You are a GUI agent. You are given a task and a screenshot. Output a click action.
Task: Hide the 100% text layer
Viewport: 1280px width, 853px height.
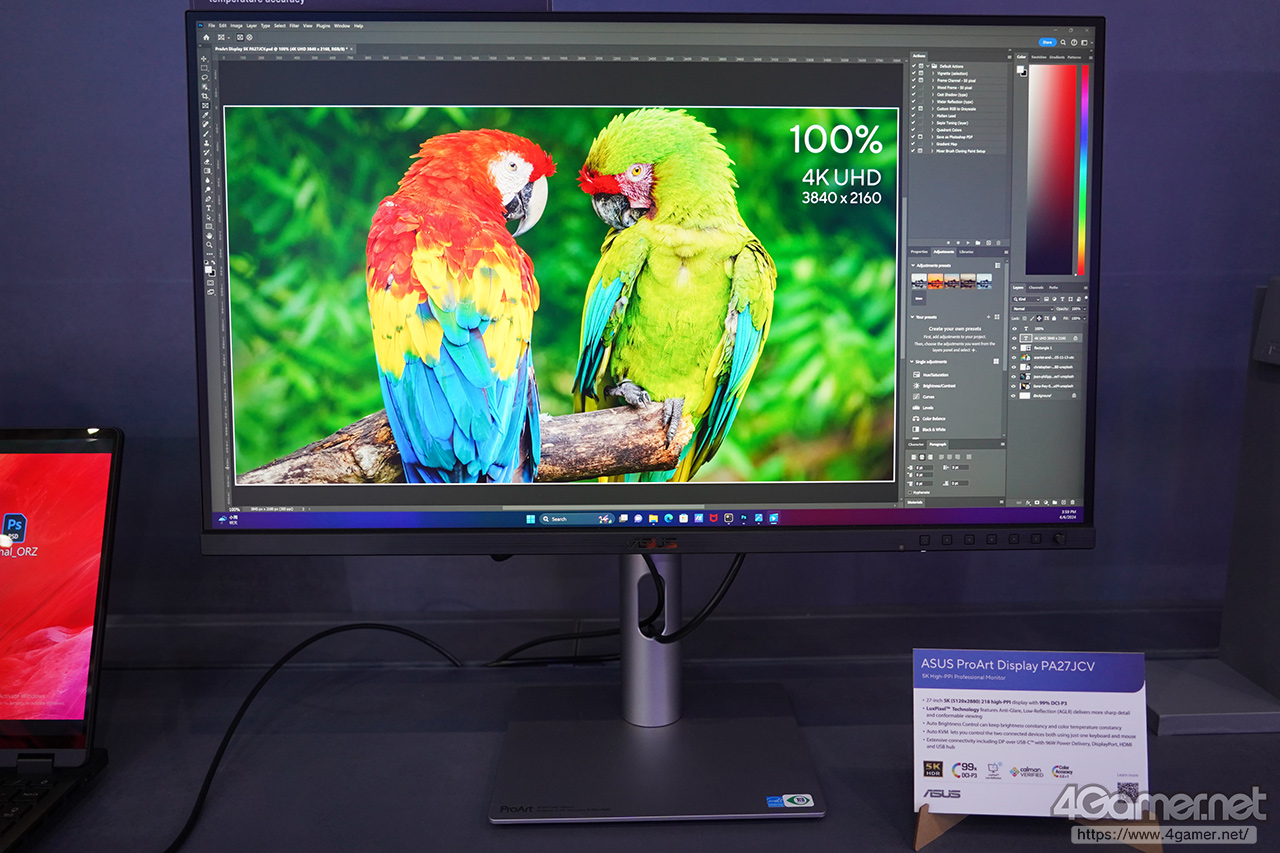(x=1014, y=328)
